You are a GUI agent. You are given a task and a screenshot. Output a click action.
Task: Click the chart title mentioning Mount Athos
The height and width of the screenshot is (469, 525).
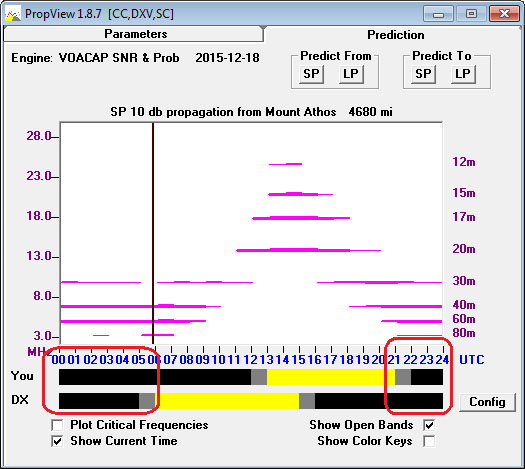click(x=251, y=111)
